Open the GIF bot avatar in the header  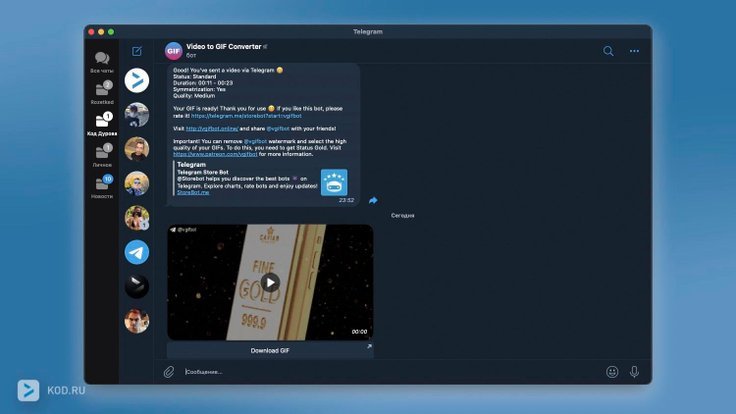point(173,51)
